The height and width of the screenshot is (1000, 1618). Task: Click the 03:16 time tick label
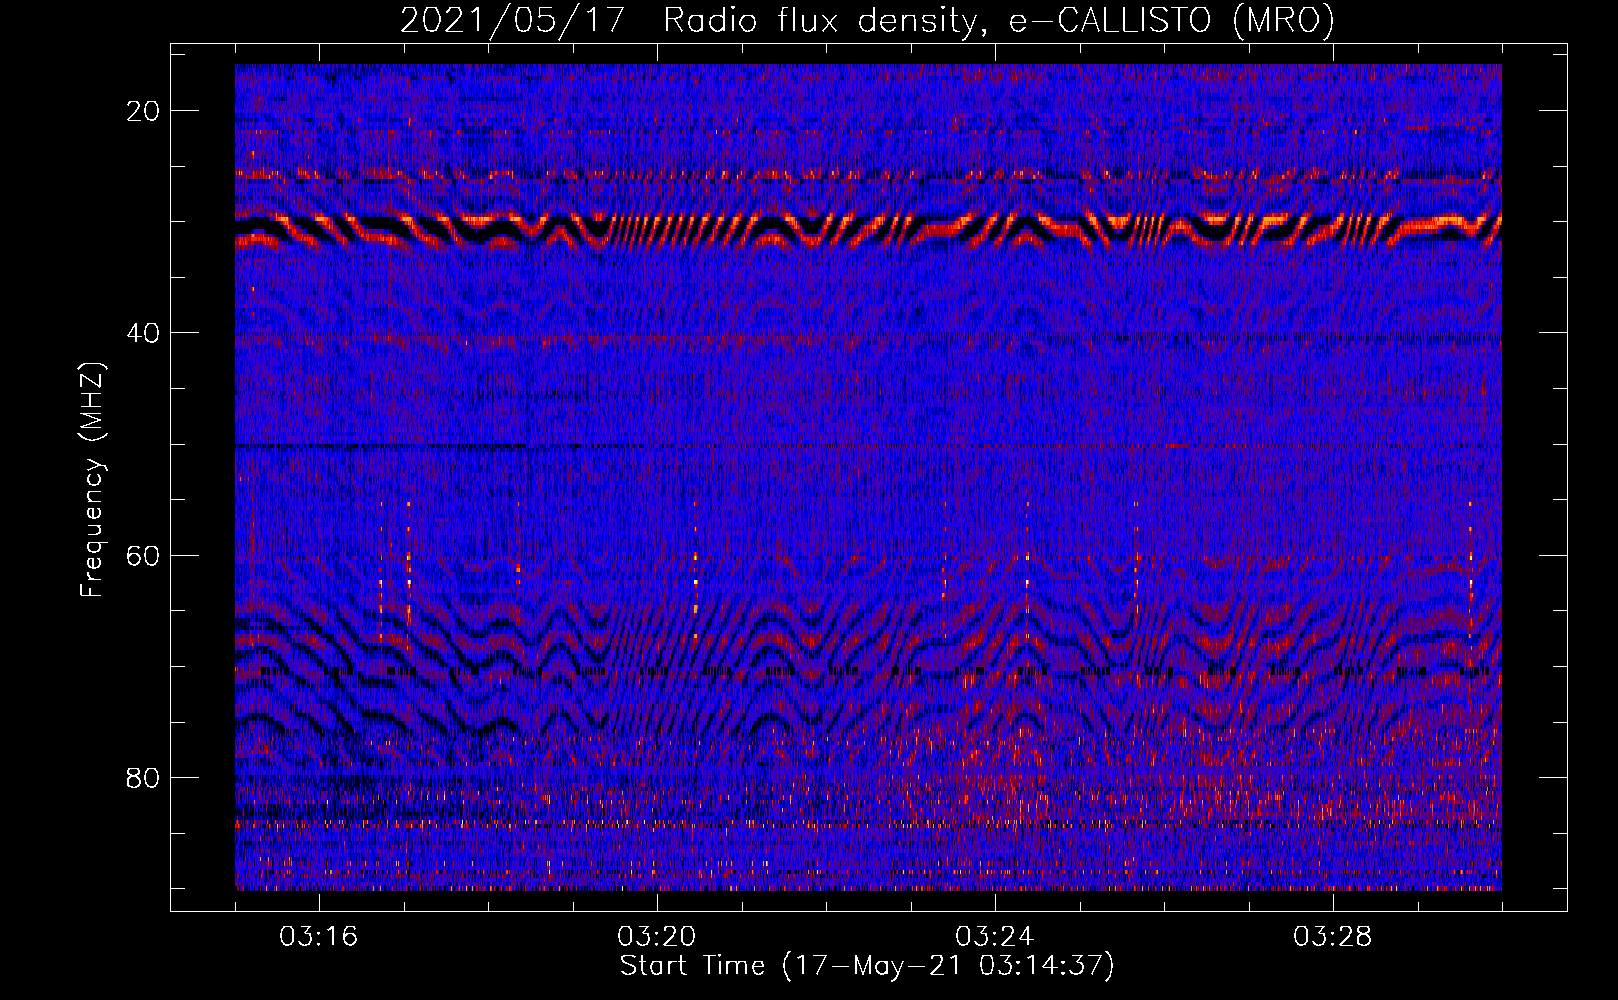click(x=319, y=936)
